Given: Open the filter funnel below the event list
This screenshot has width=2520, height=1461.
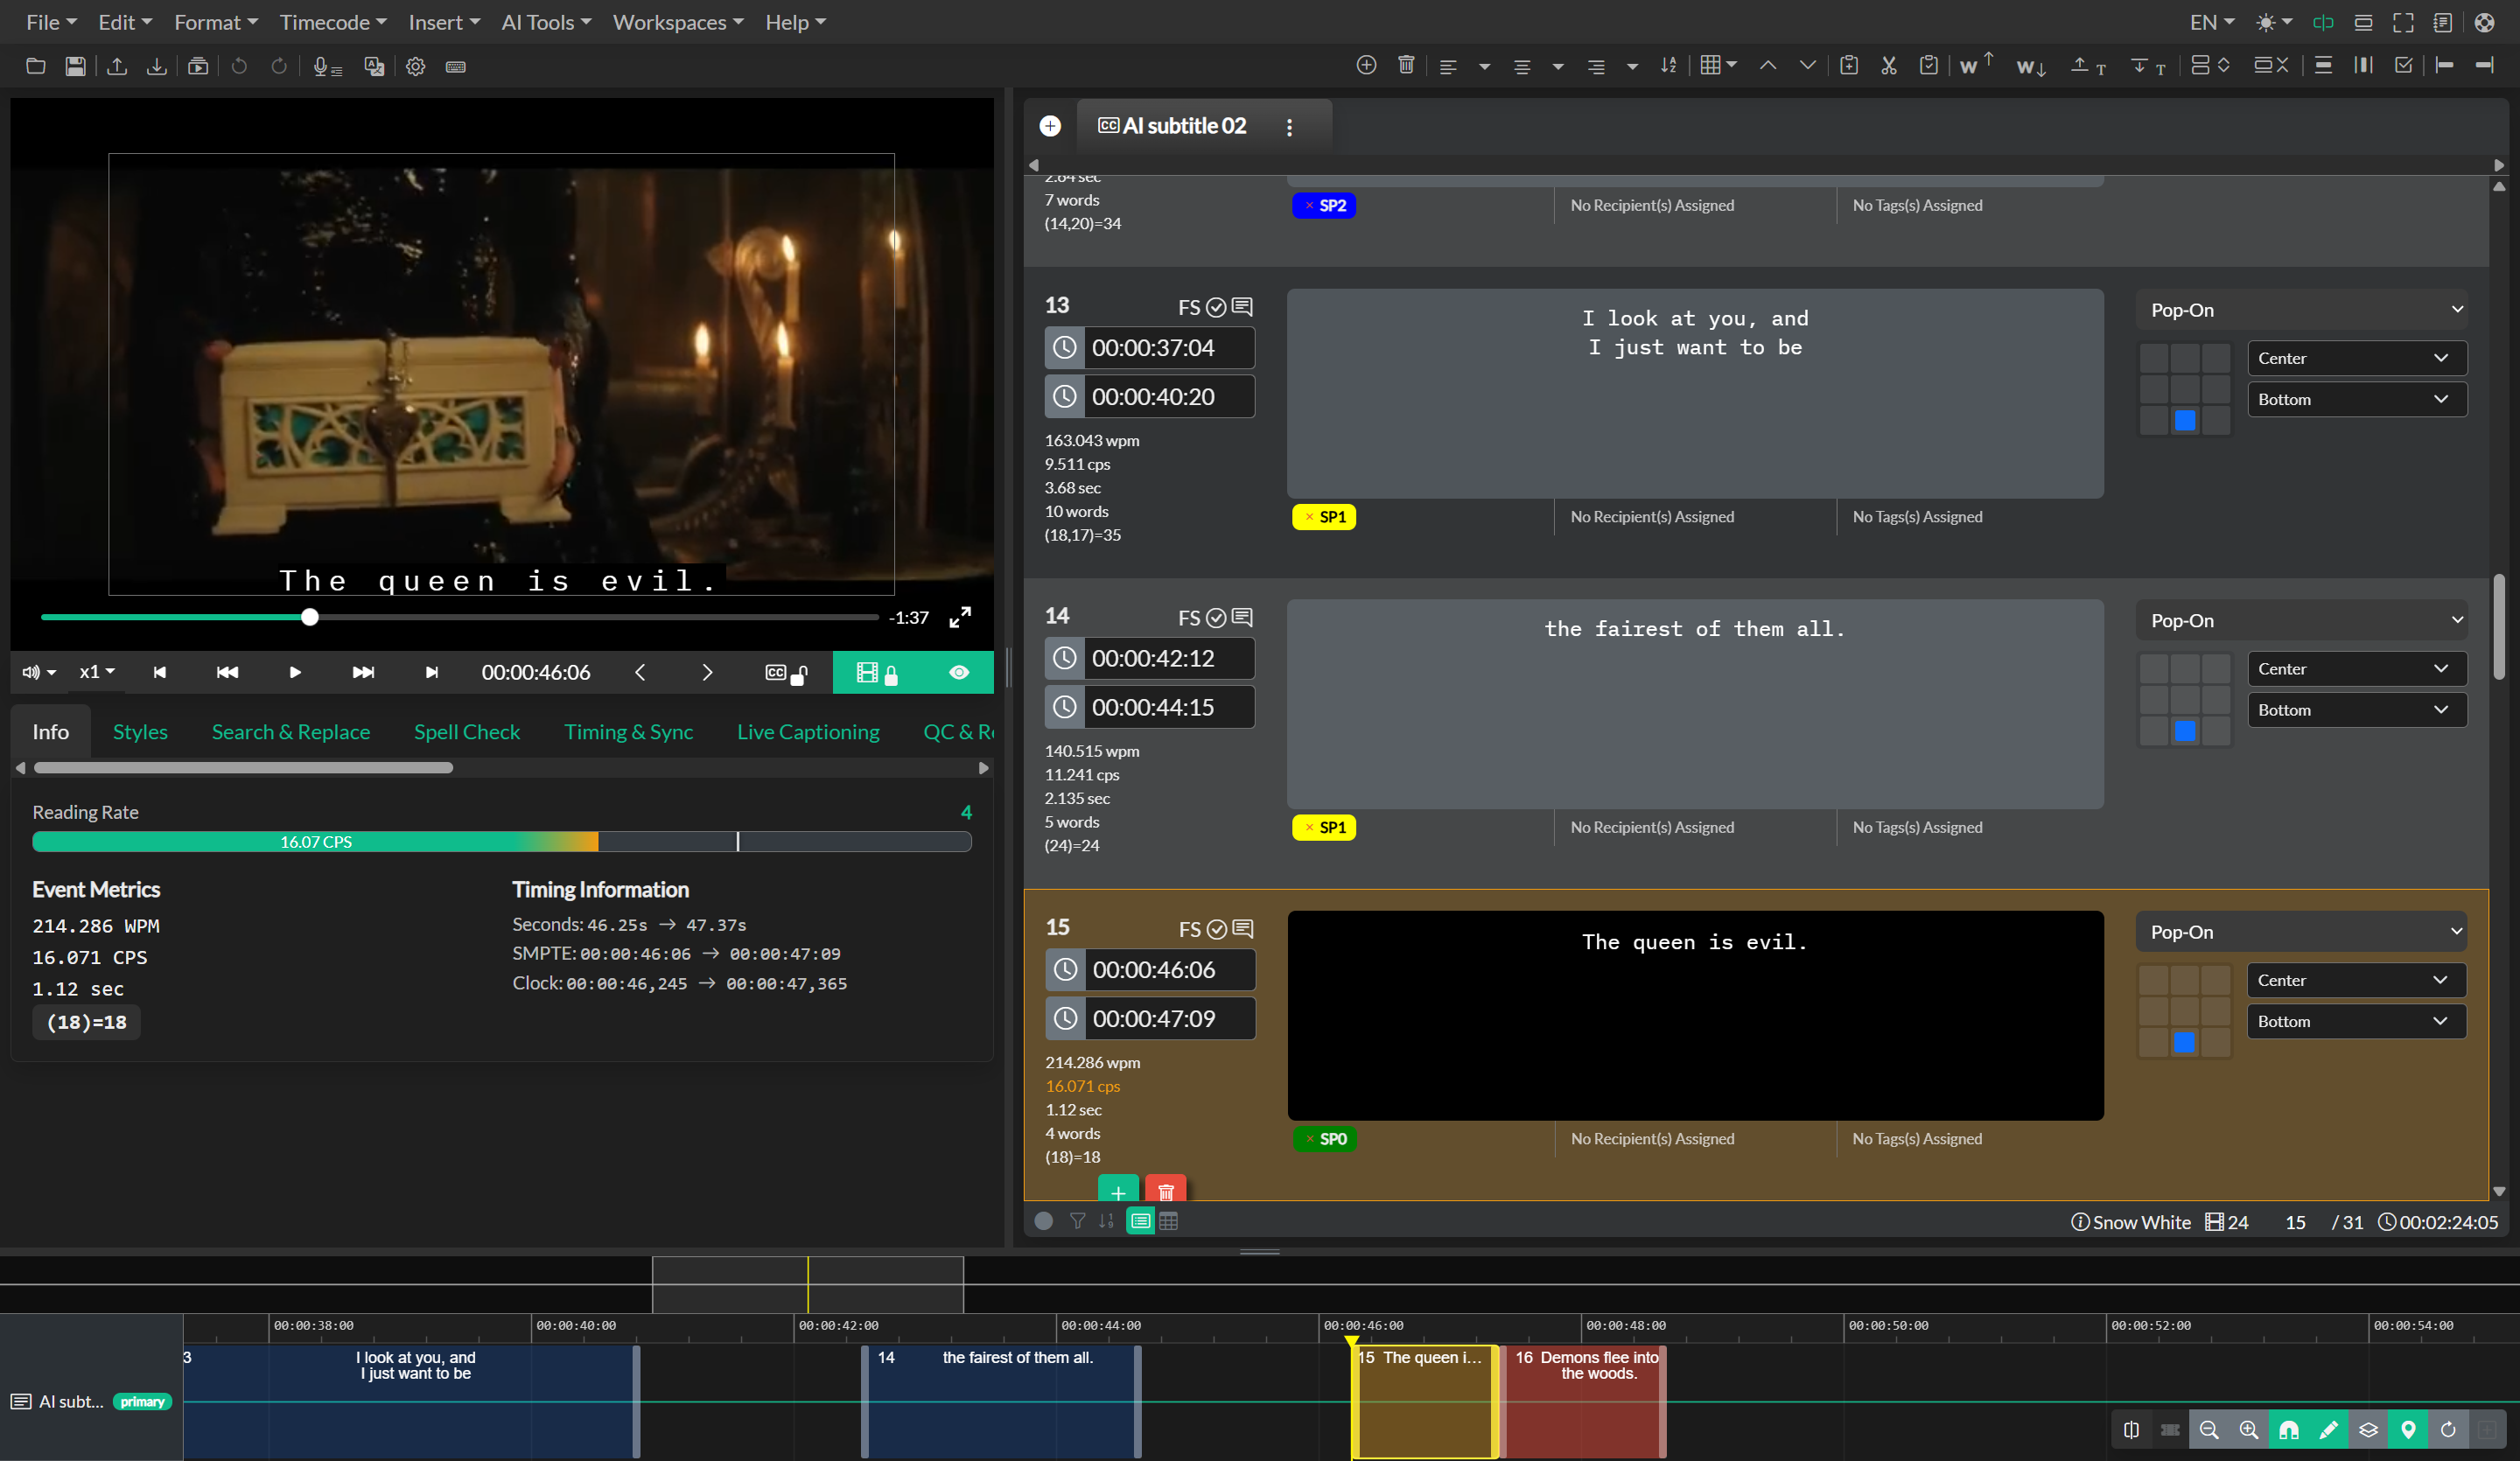Looking at the screenshot, I should point(1077,1221).
